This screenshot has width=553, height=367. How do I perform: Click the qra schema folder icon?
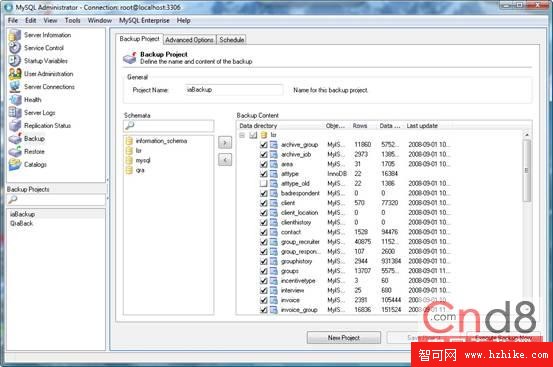[x=129, y=170]
